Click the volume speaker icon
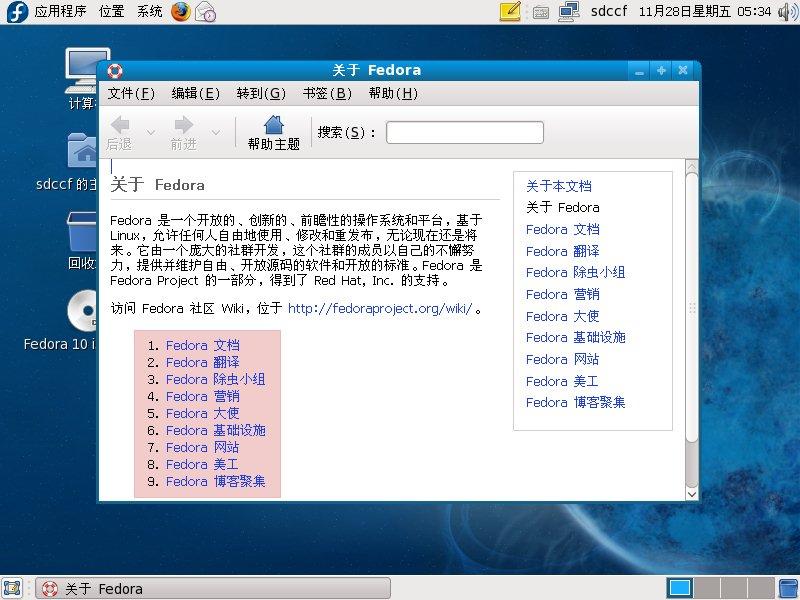The width and height of the screenshot is (800, 600). pos(788,12)
